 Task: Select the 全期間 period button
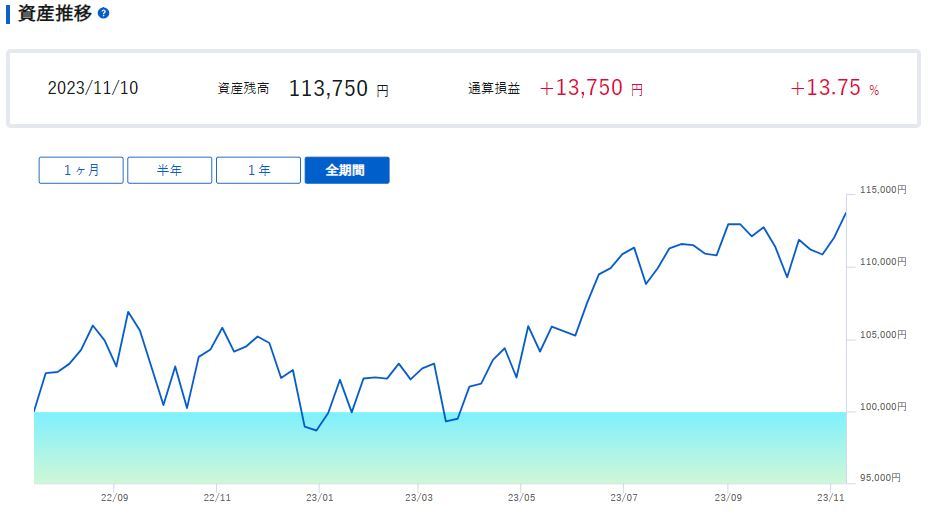point(346,170)
